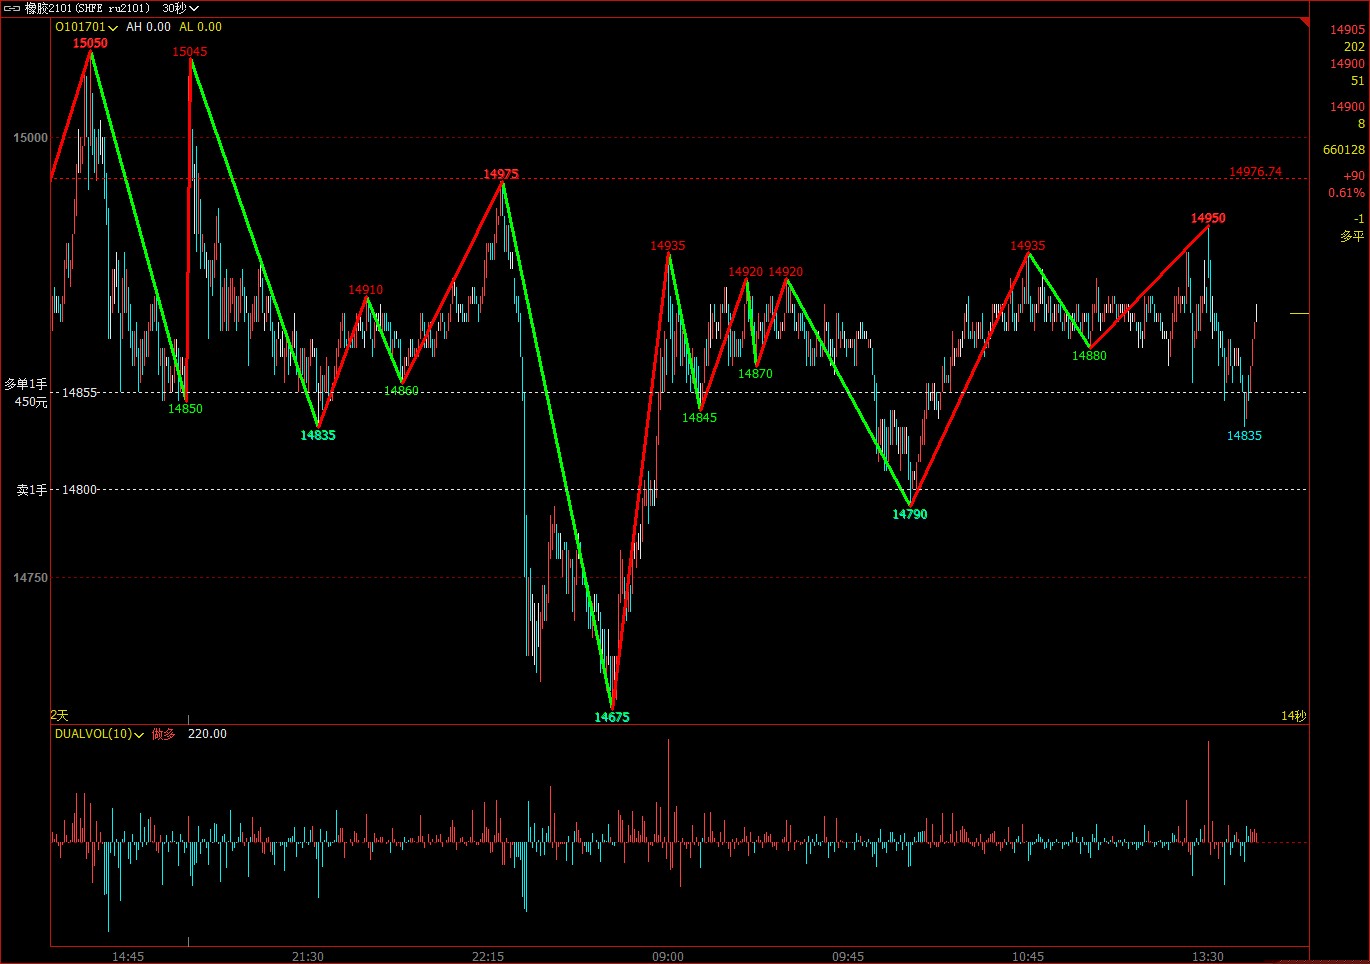
Task: Click the 14秒 countdown label
Action: (x=1293, y=715)
